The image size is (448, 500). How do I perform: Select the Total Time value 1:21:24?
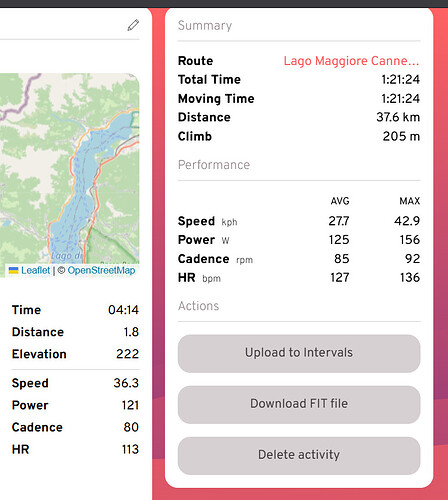(400, 80)
